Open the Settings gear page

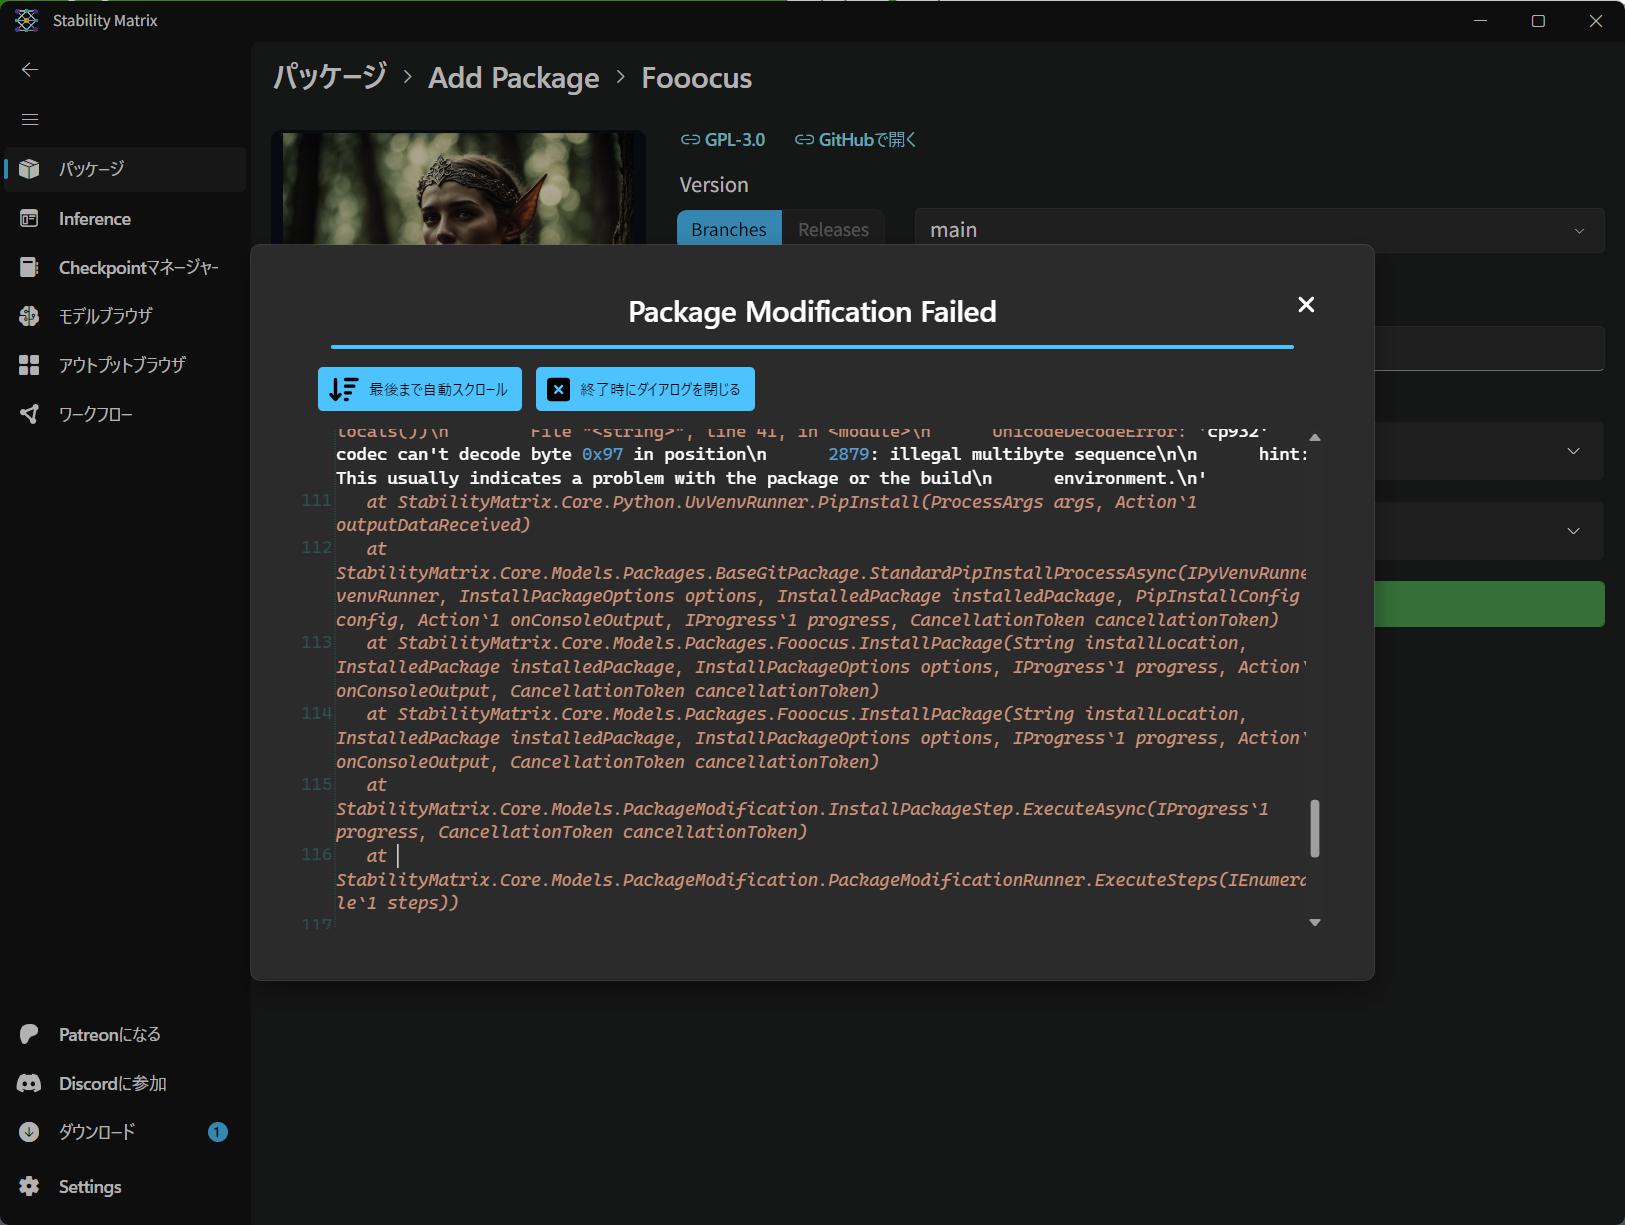(x=124, y=1187)
